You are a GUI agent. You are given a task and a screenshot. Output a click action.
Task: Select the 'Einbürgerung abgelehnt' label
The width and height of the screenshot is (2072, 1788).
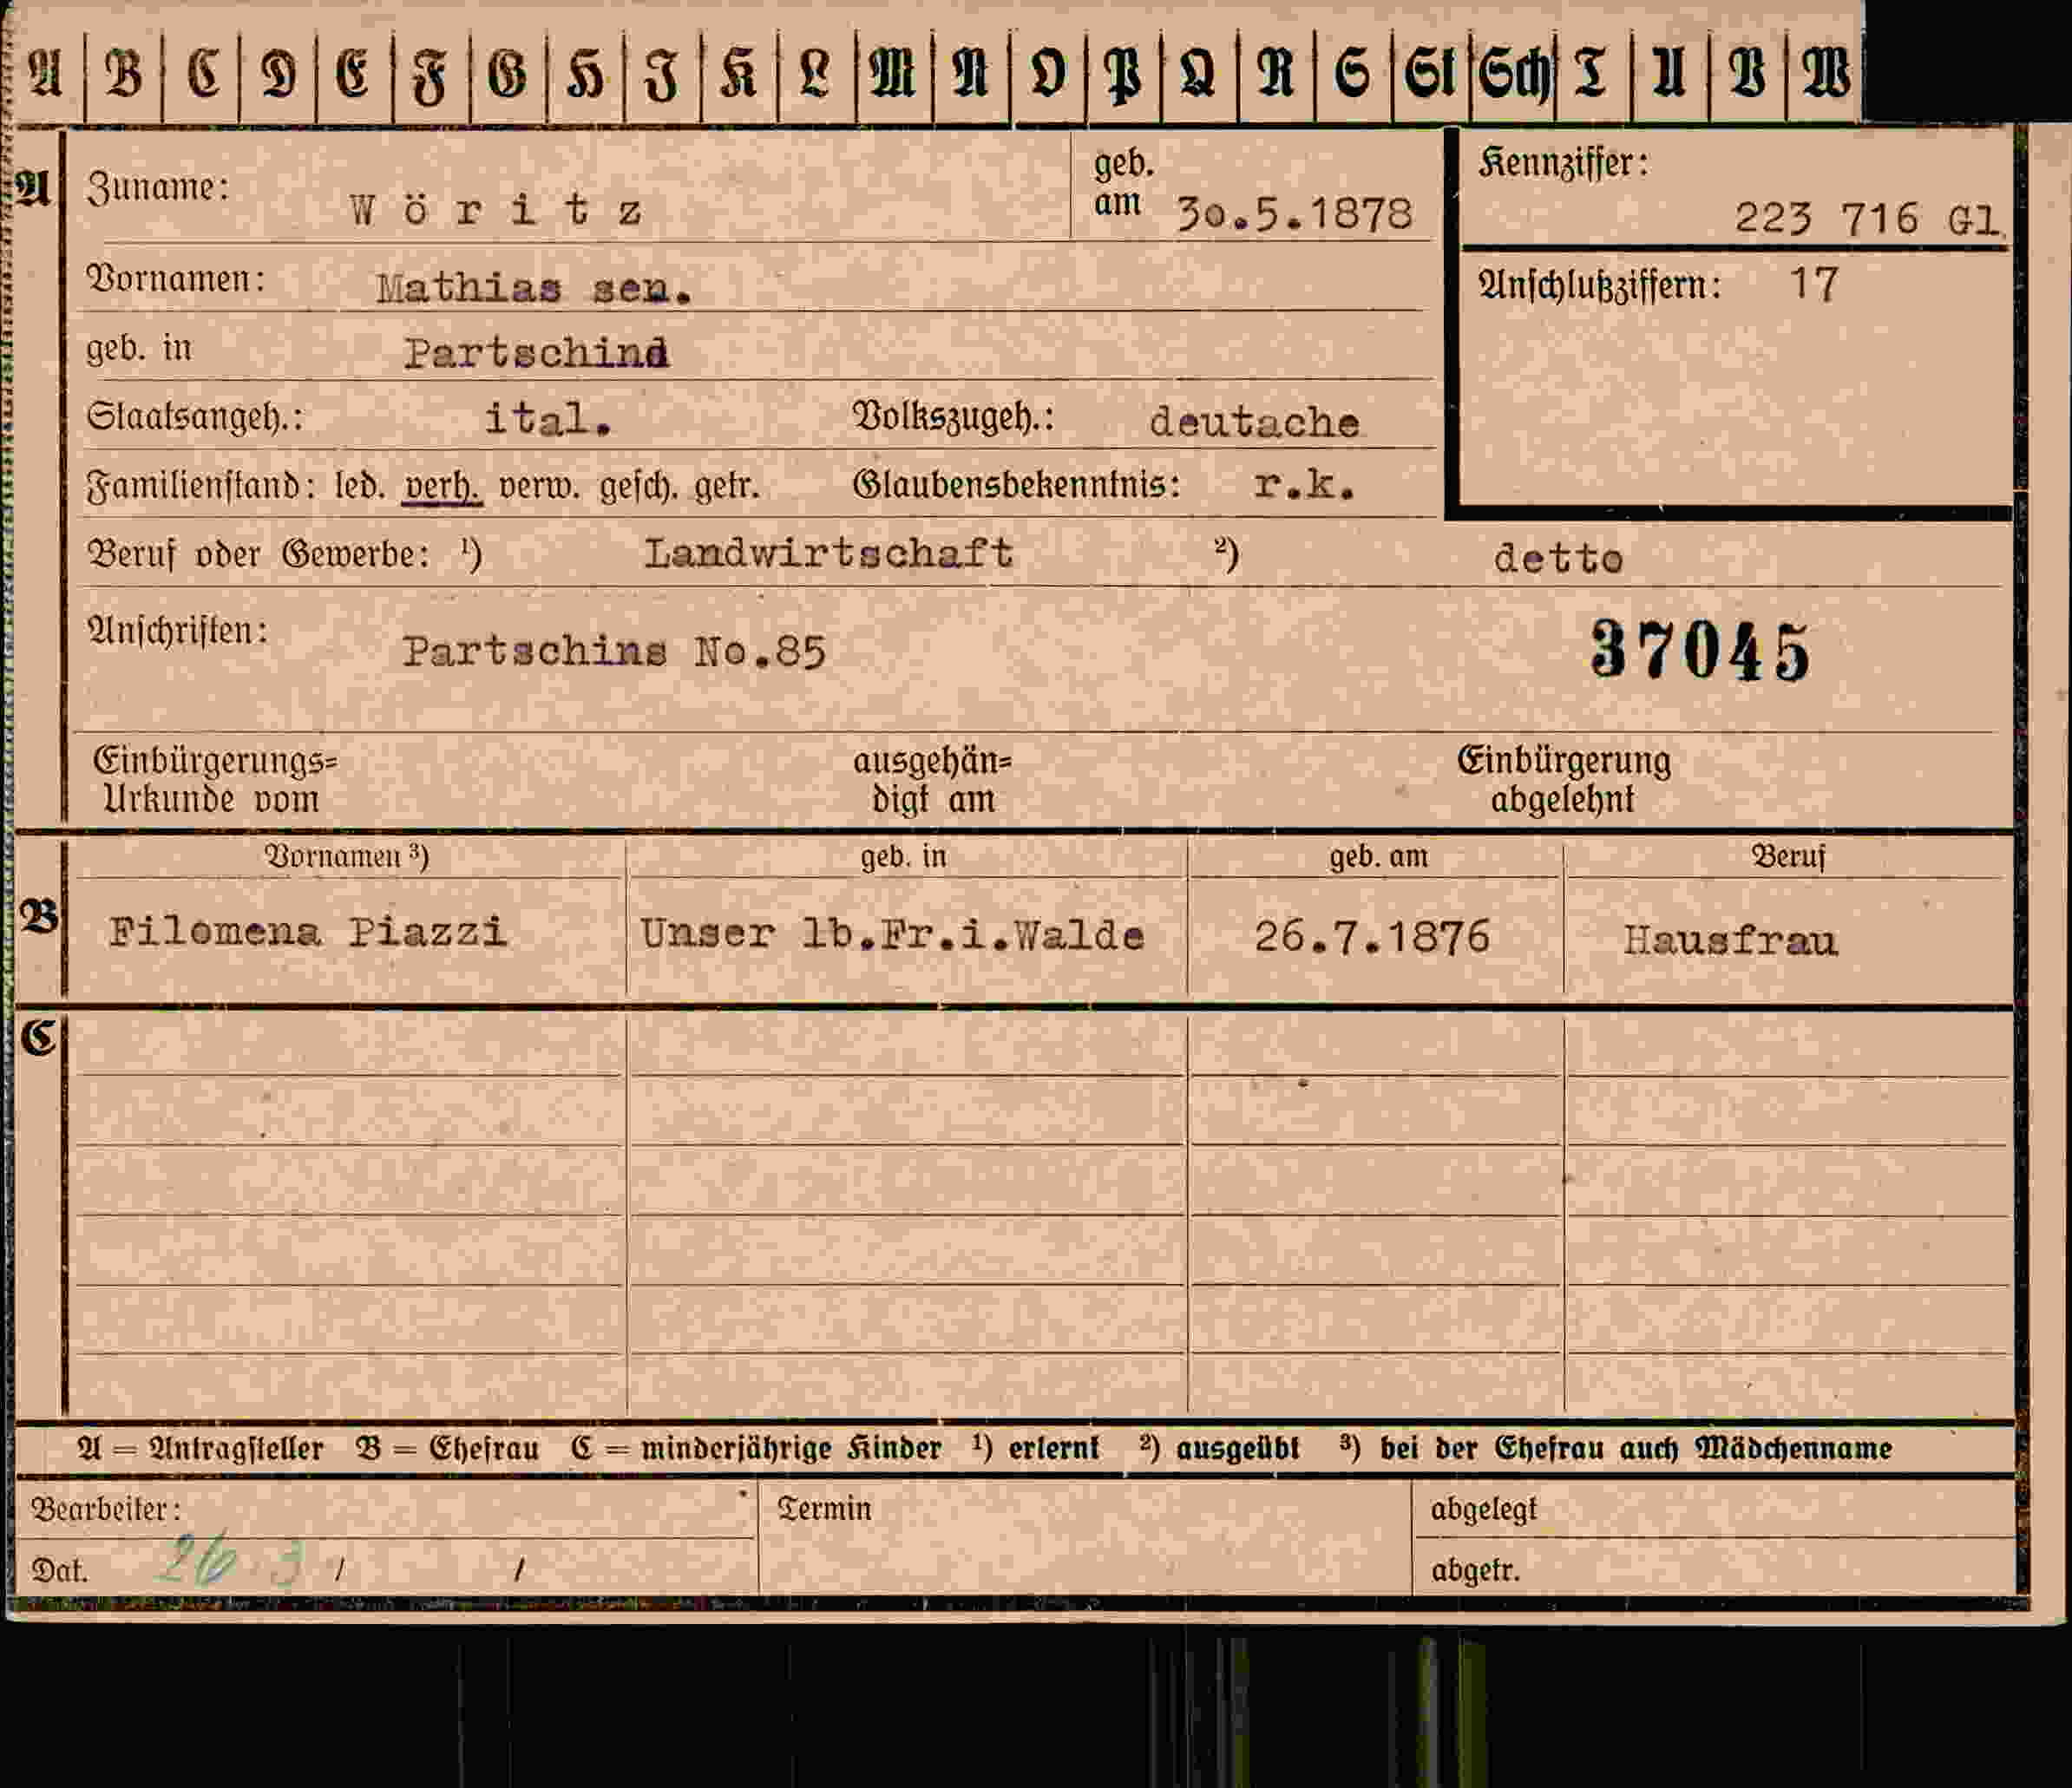tap(1563, 780)
